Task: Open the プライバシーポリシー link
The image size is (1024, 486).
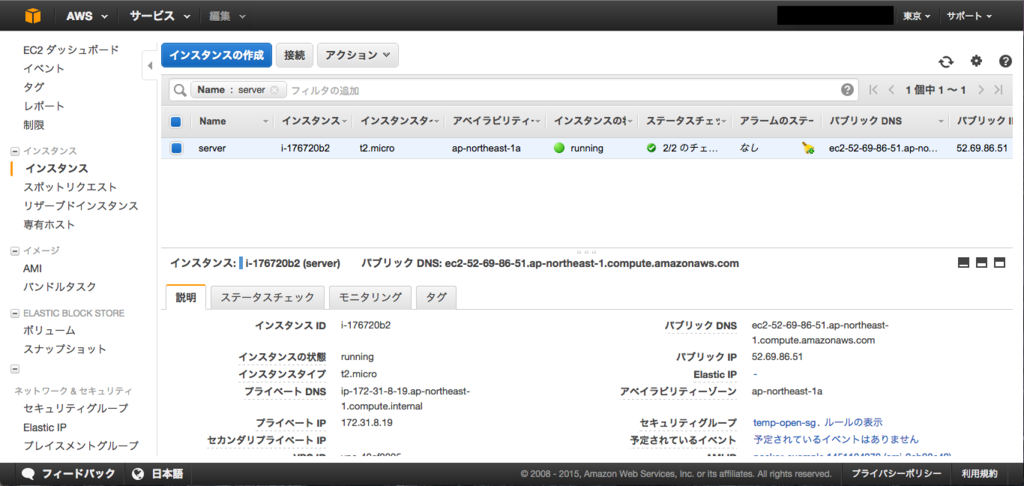Action: [x=897, y=474]
